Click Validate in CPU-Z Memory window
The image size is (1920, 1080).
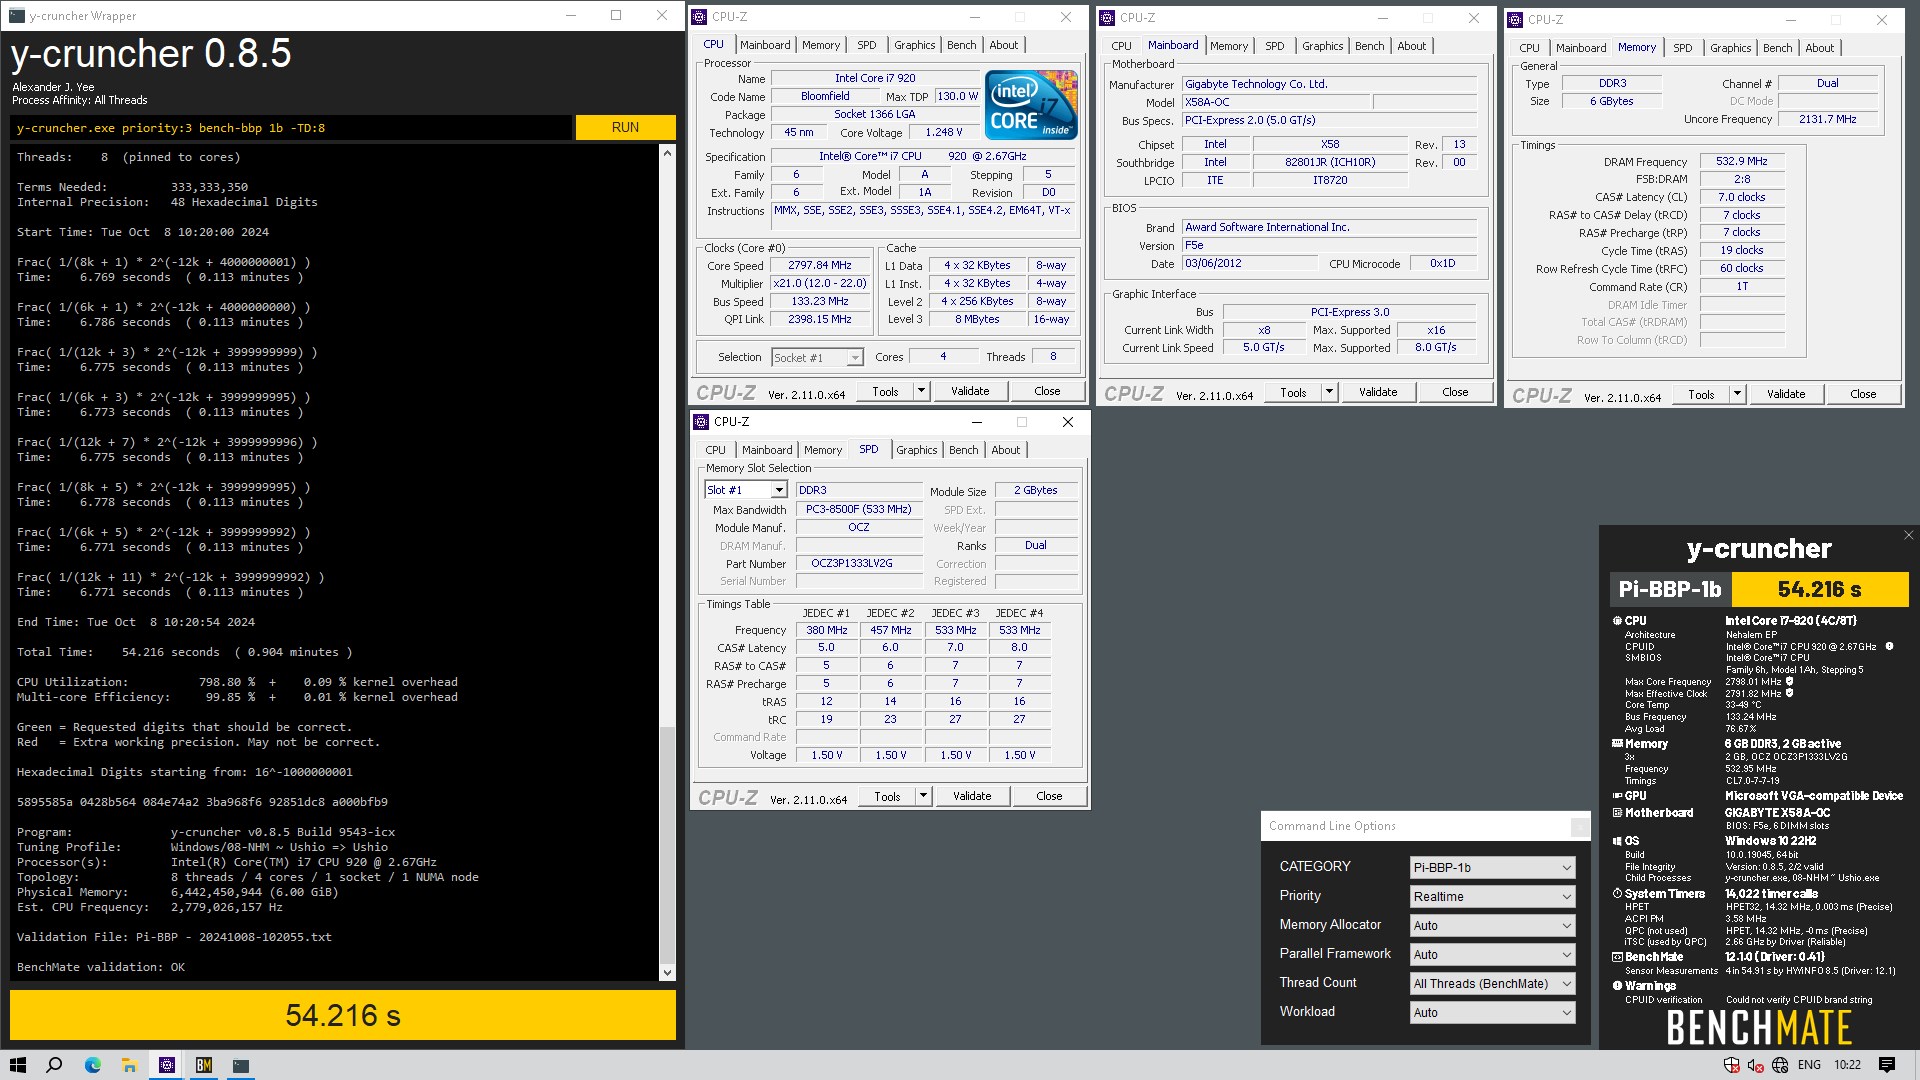coord(1786,395)
